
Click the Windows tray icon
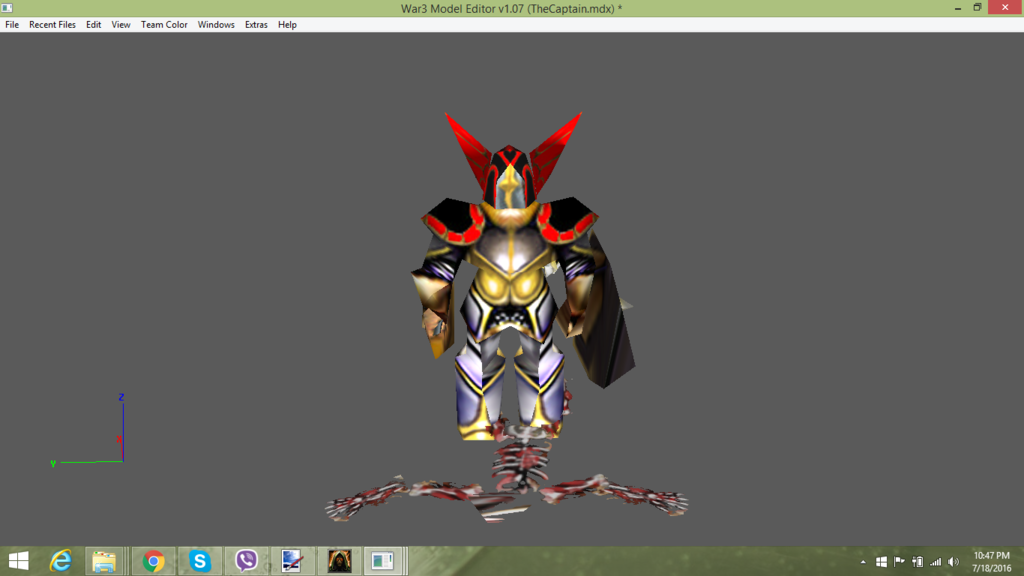[x=881, y=562]
